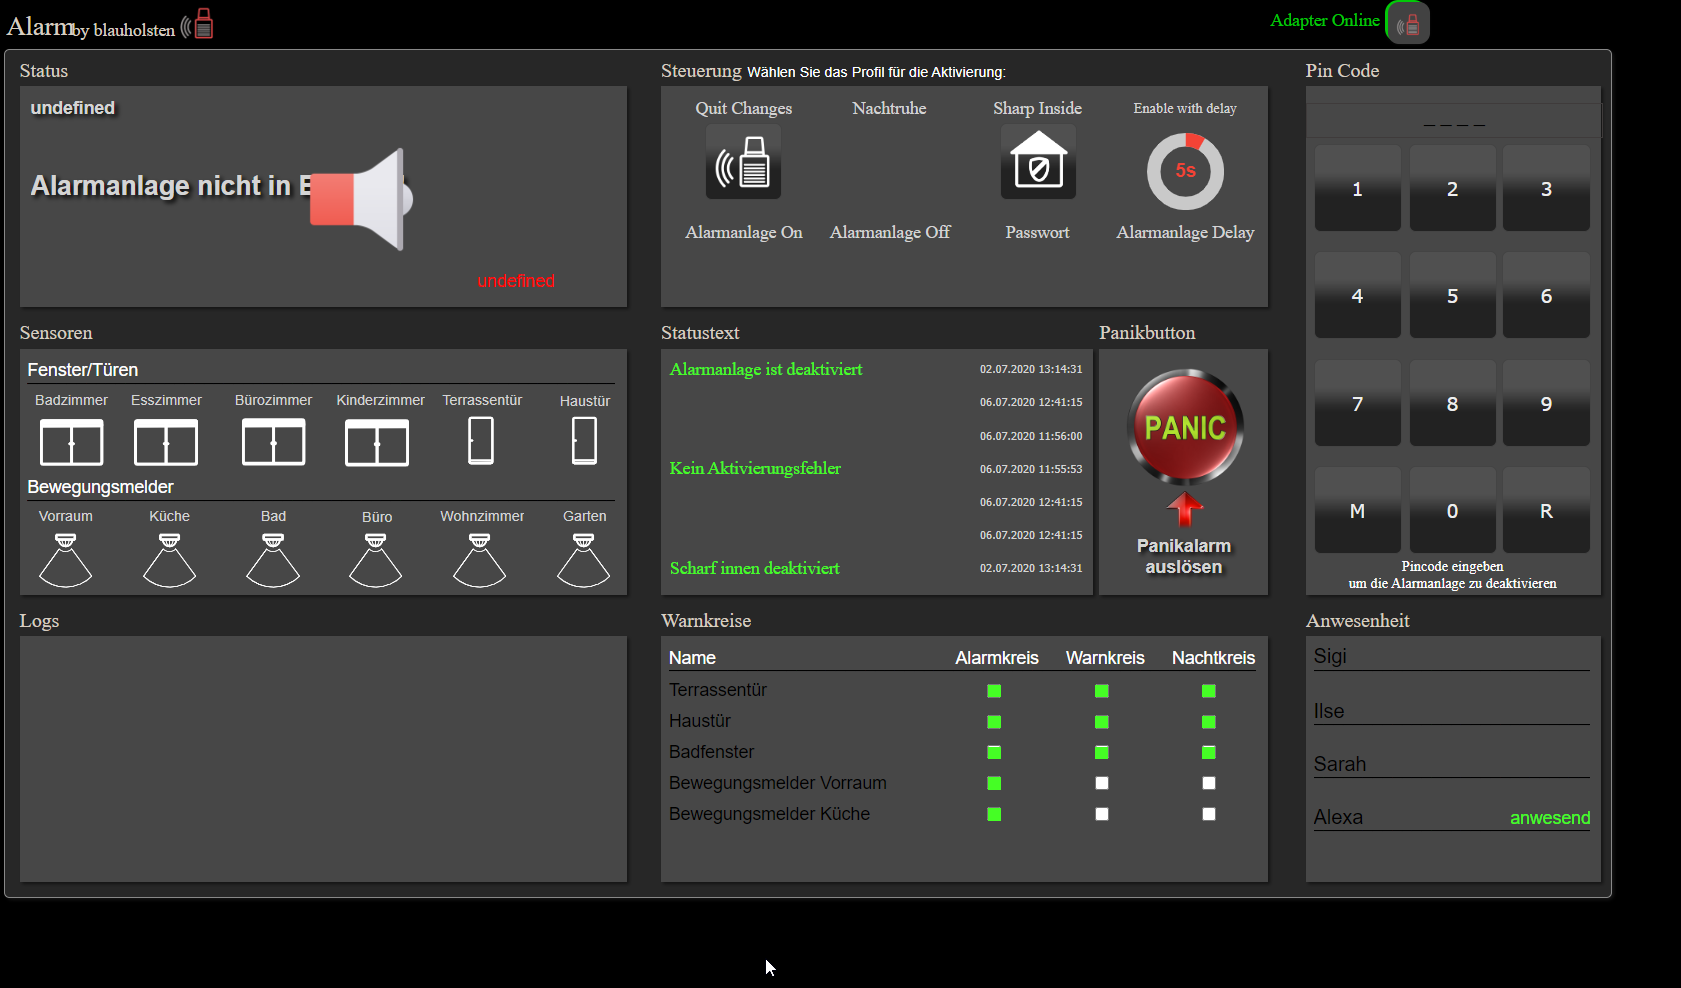This screenshot has height=988, width=1681.
Task: Click the red loudspeaker alarm icon
Action: point(361,200)
